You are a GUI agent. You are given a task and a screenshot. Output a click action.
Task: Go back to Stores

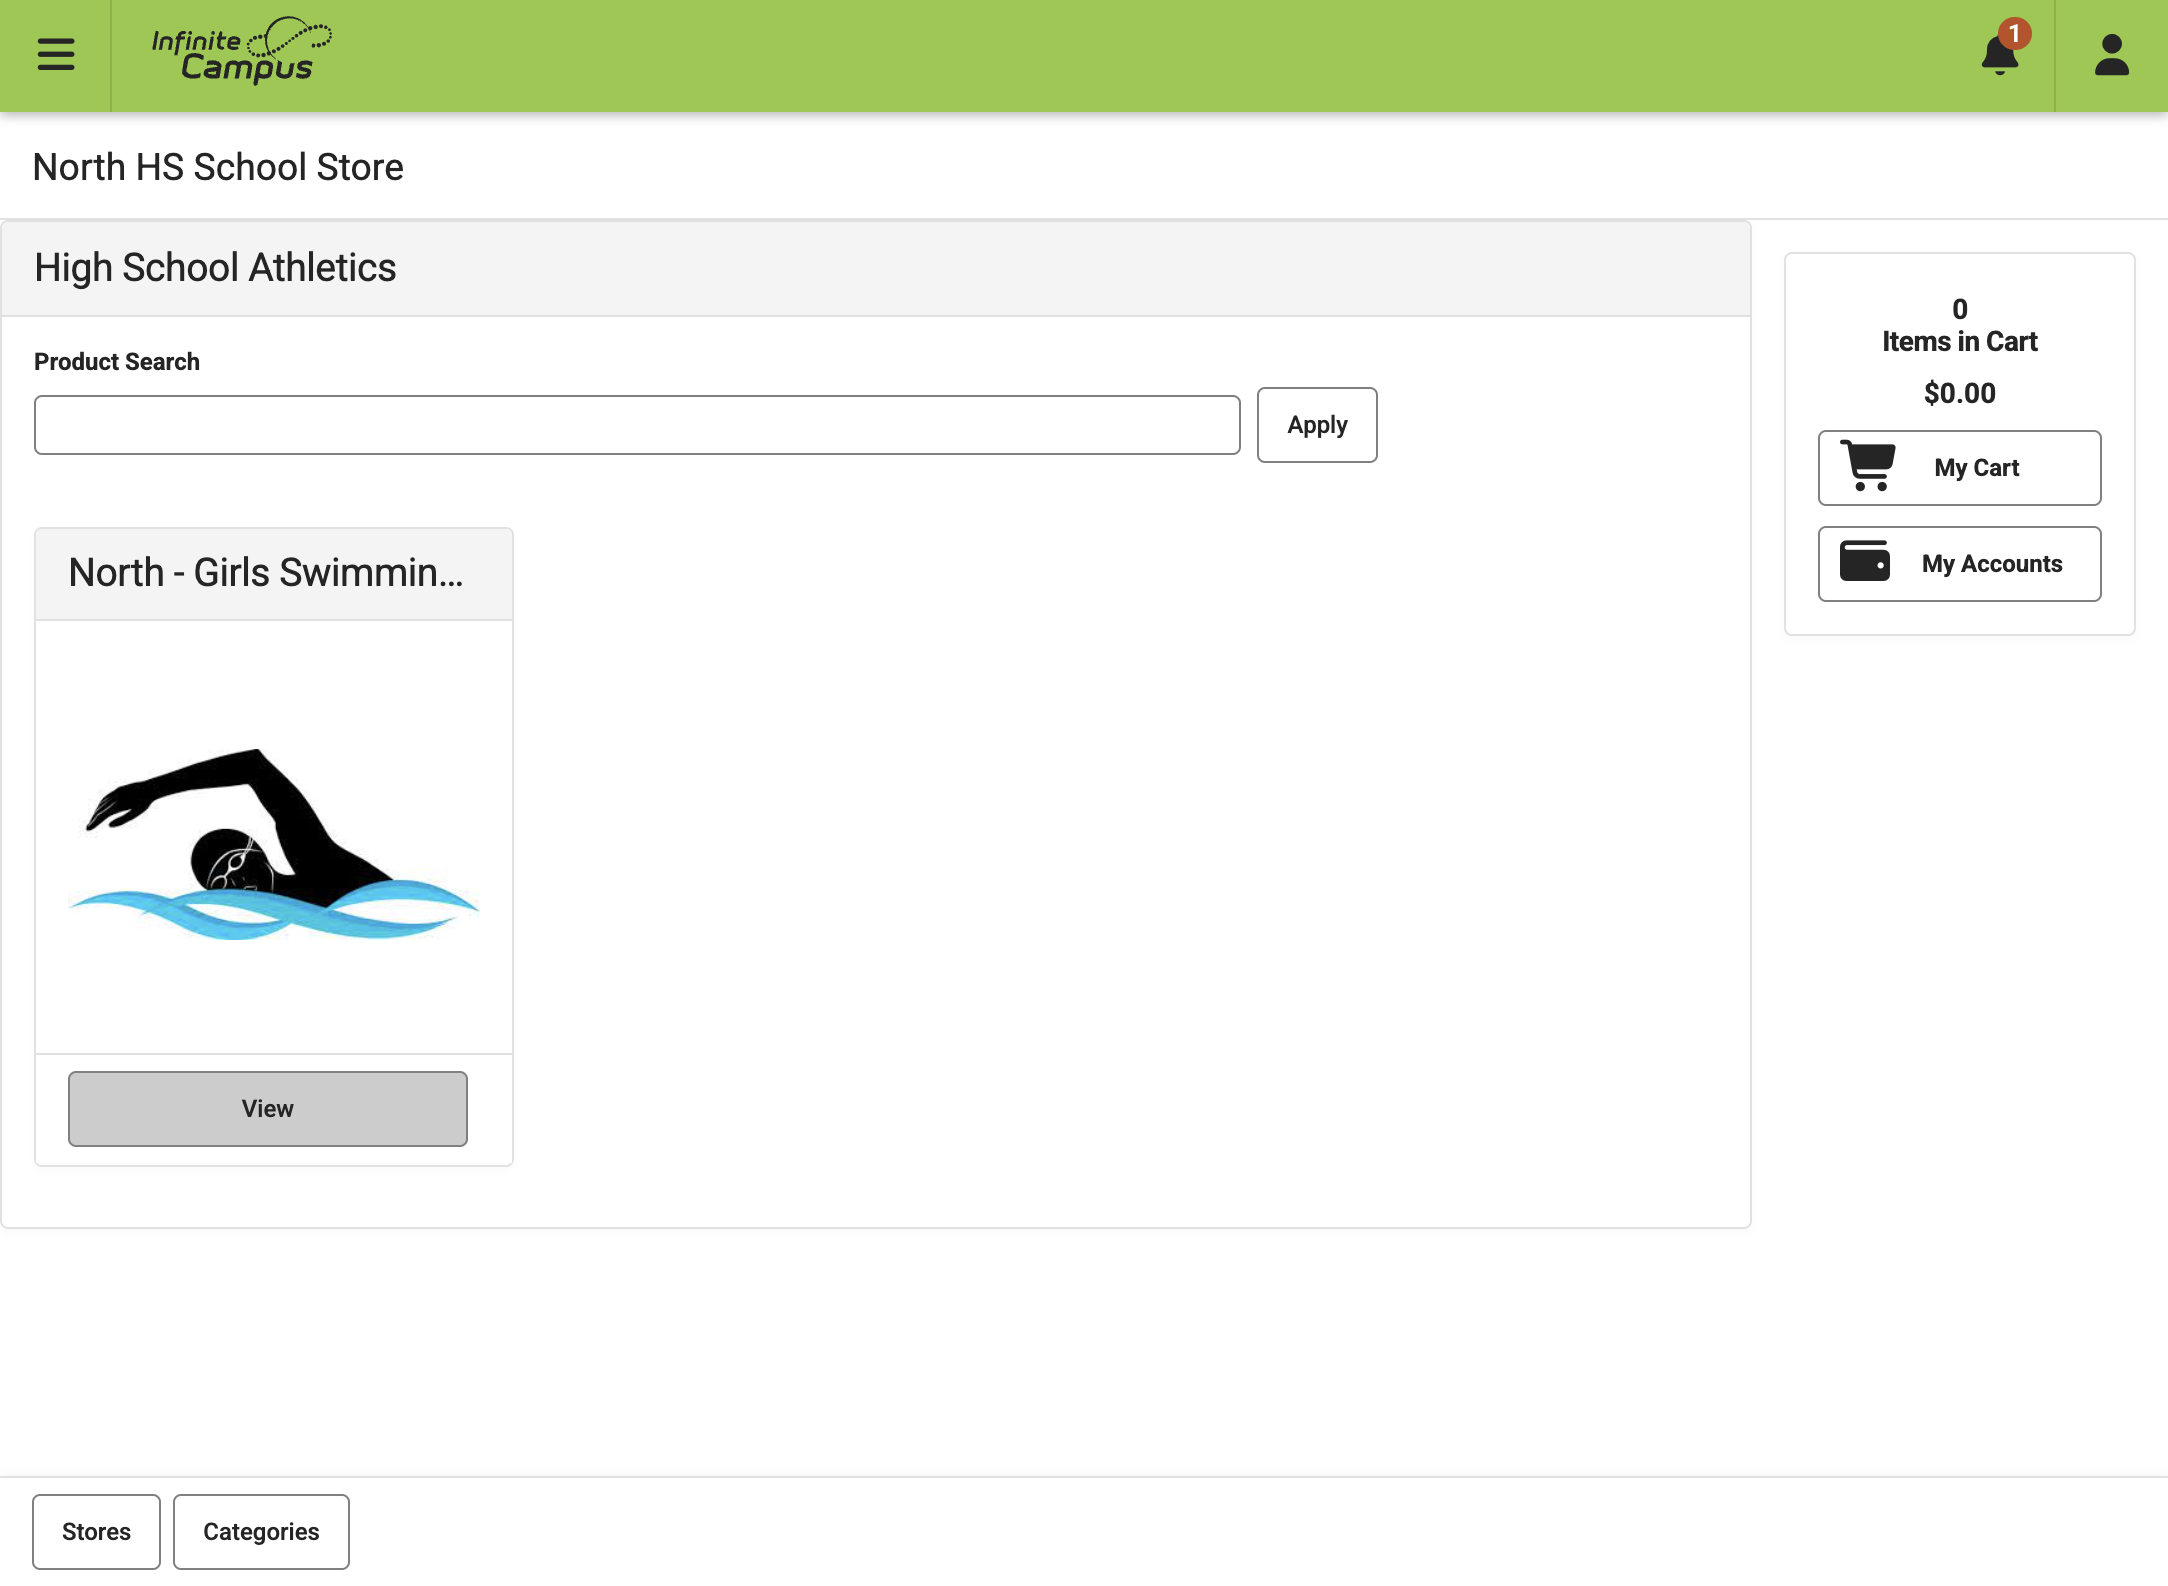point(96,1532)
